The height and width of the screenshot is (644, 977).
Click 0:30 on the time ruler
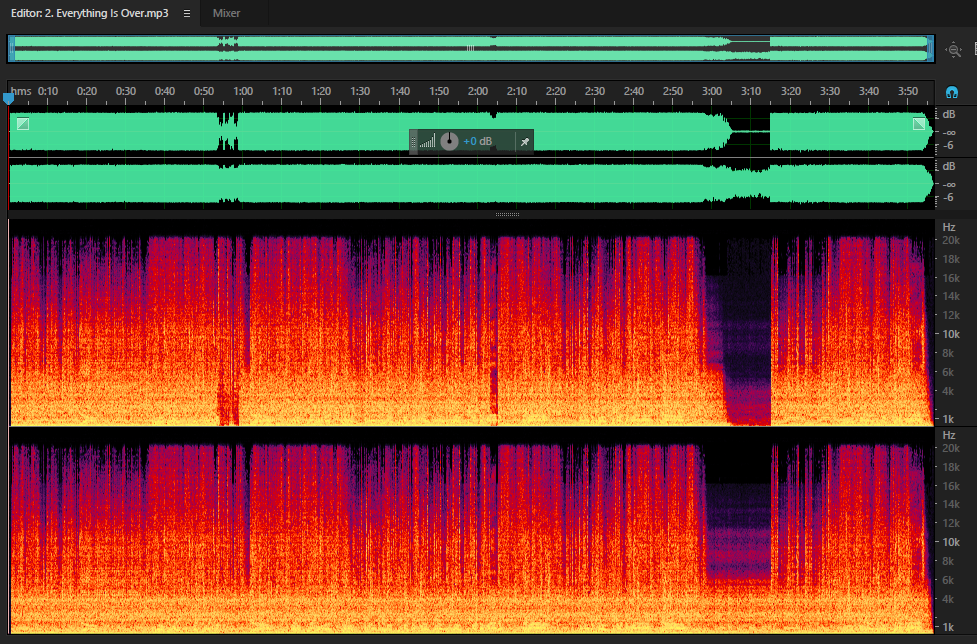click(x=126, y=91)
